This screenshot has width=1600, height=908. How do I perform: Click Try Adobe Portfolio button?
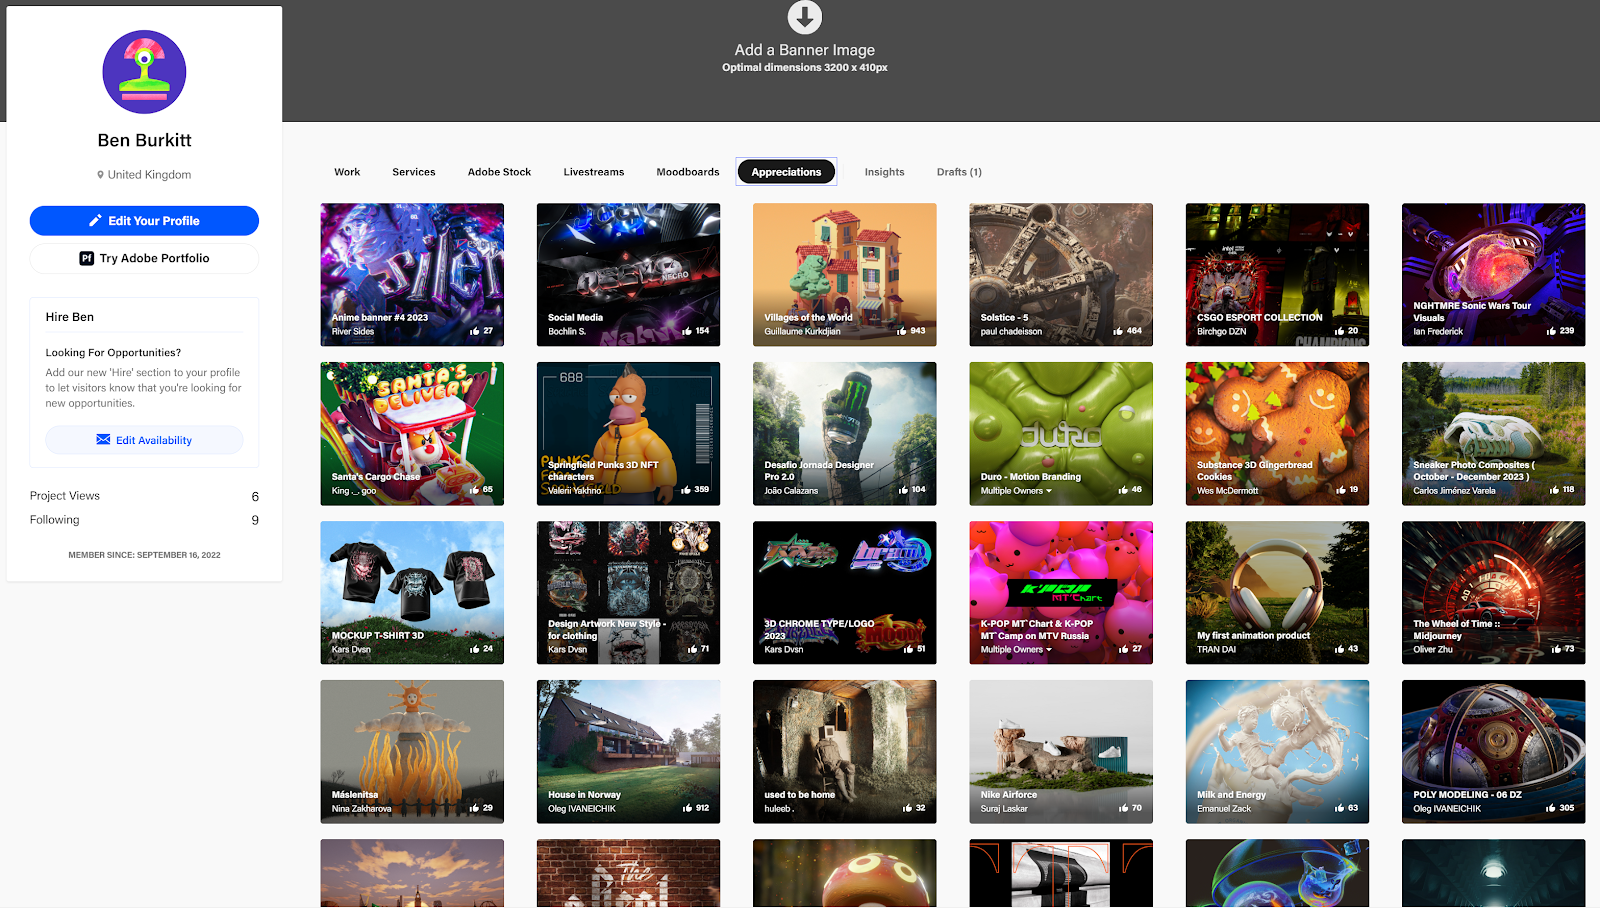coord(144,258)
